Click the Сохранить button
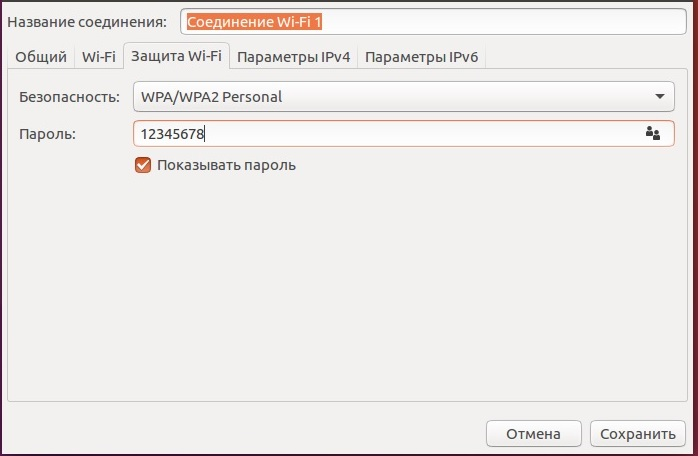Viewport: 698px width, 456px height. [638, 434]
